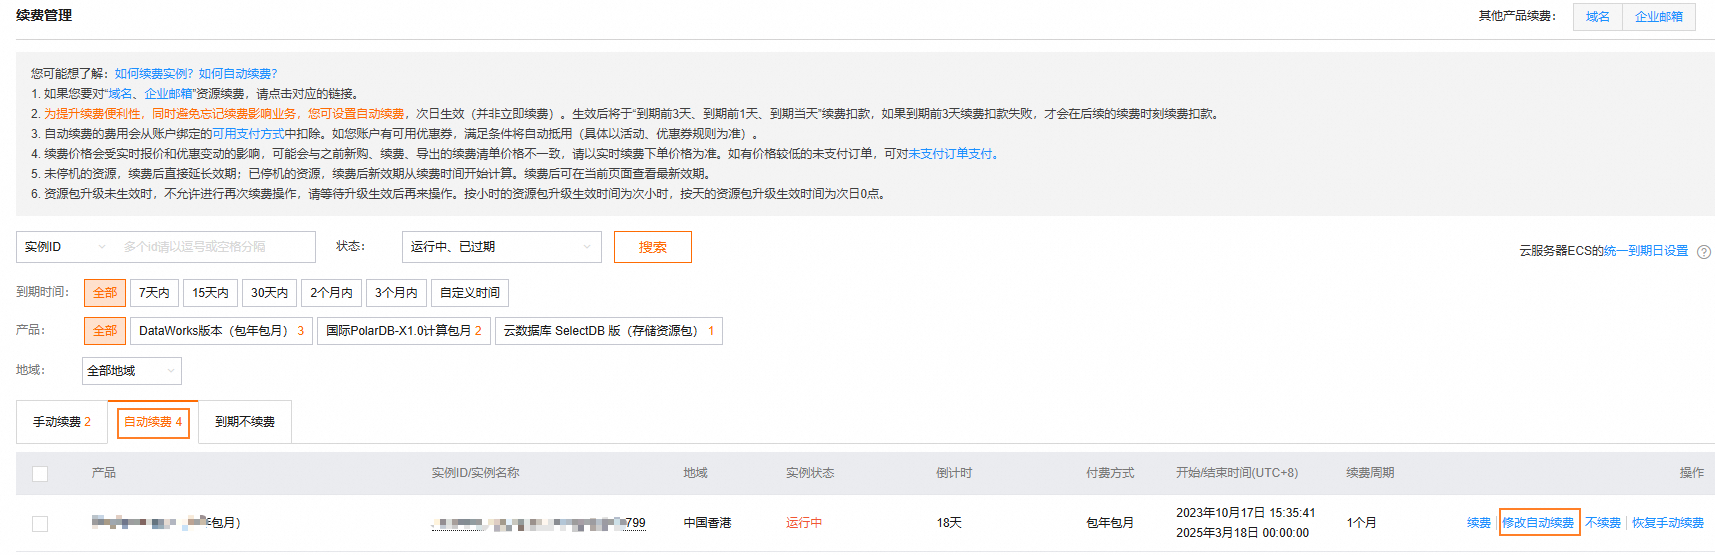1715x555 pixels.
Task: Click the 开始/结束时间(UTC+8) column header
Action: 1237,473
